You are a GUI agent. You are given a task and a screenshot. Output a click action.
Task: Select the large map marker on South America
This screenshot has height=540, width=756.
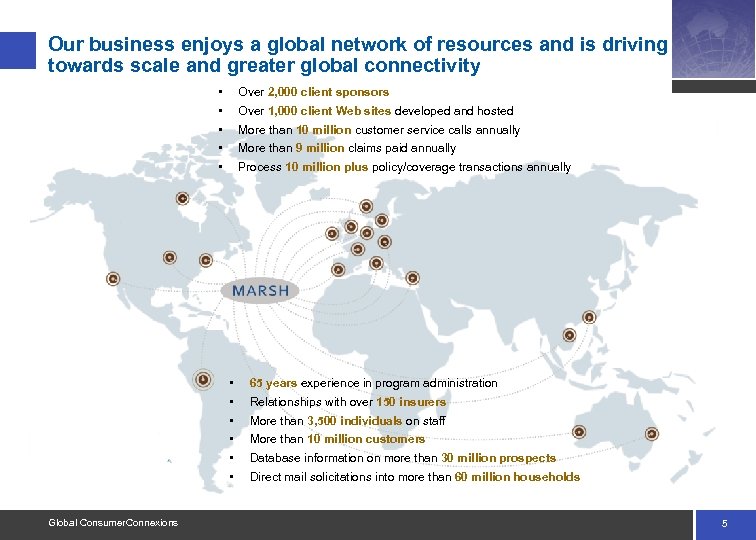[203, 379]
